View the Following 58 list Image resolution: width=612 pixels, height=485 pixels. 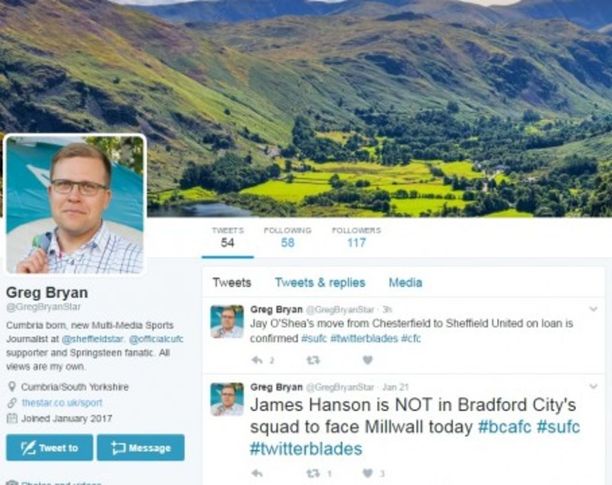click(288, 237)
